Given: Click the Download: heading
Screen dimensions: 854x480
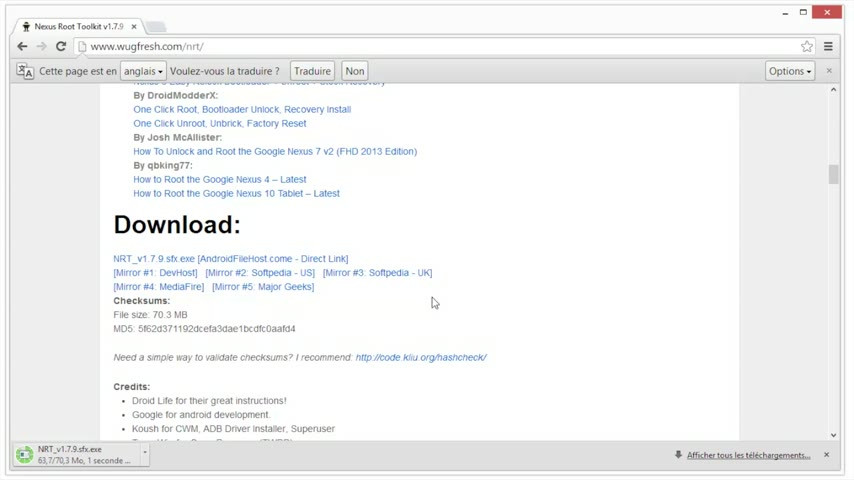Looking at the screenshot, I should tap(177, 224).
